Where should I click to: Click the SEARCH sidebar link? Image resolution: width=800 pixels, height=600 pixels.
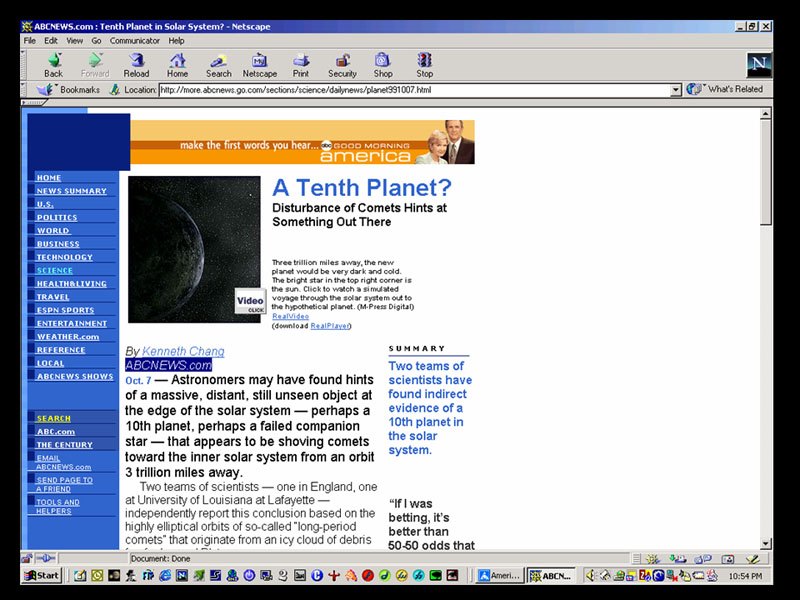(x=54, y=418)
